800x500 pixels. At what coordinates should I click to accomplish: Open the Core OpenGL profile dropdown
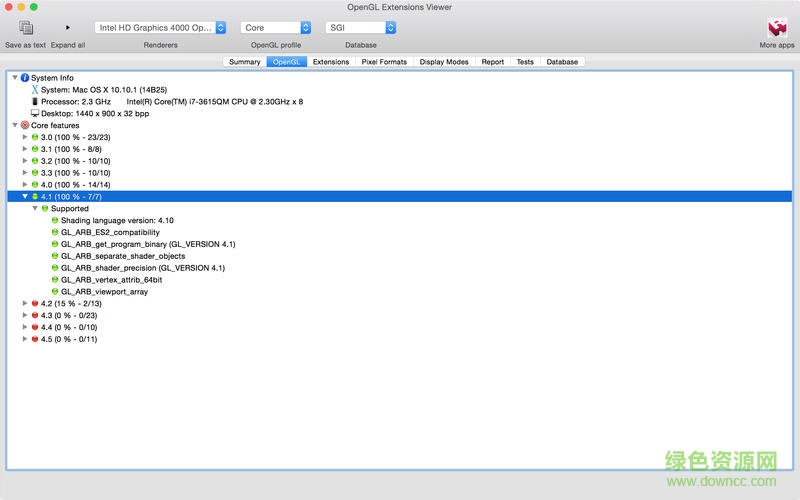point(276,28)
